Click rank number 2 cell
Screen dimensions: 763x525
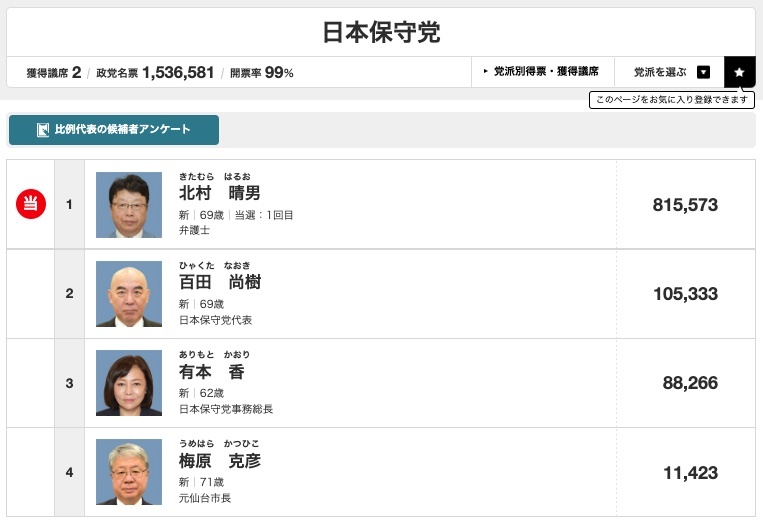pos(70,293)
